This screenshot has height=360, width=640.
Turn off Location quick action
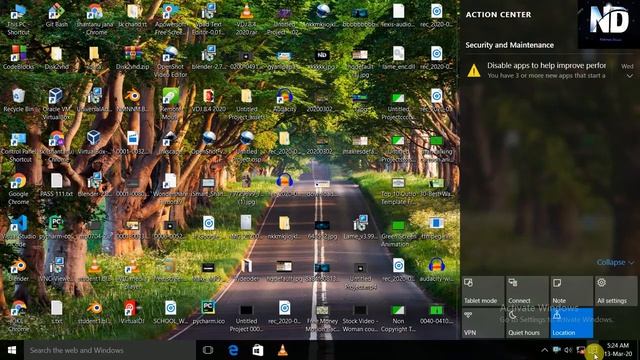571,323
